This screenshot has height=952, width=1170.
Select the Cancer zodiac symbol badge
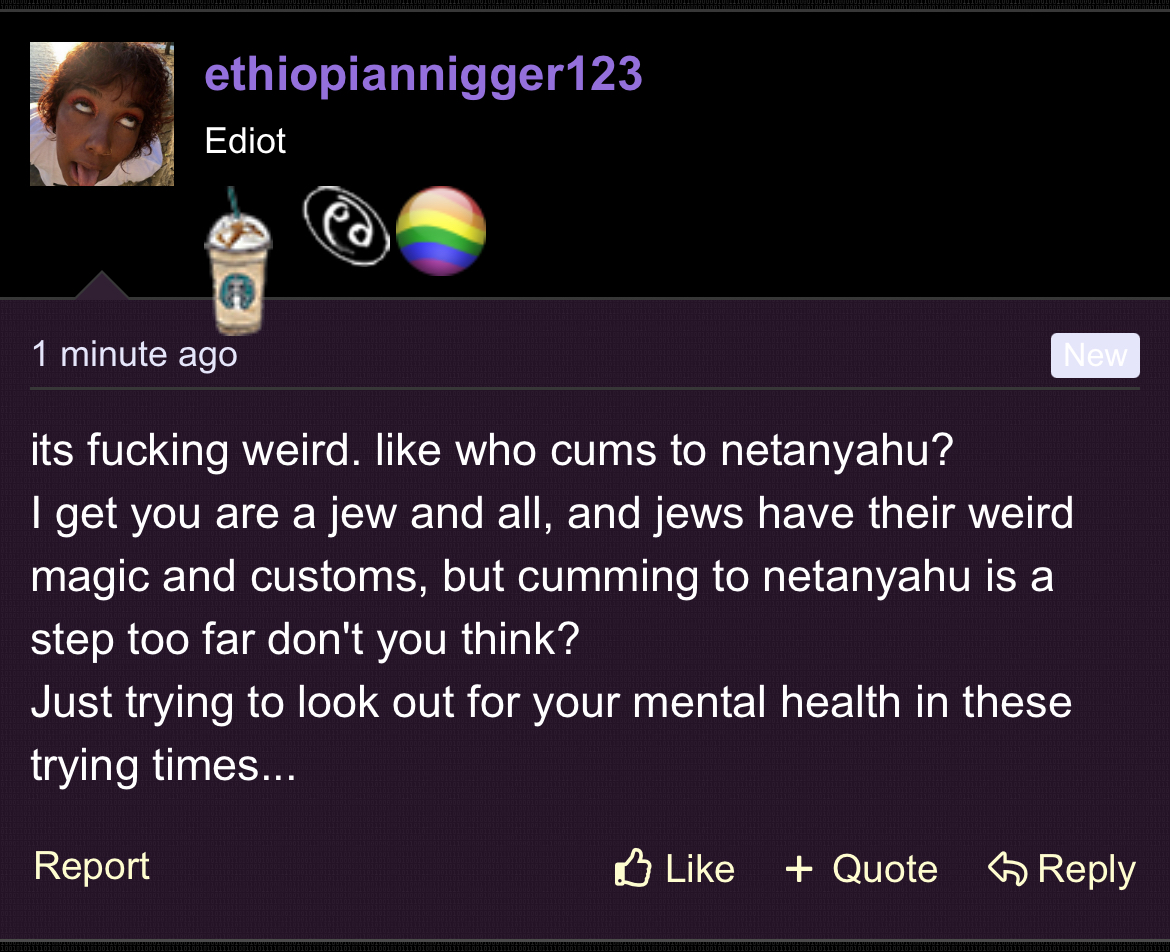(346, 226)
